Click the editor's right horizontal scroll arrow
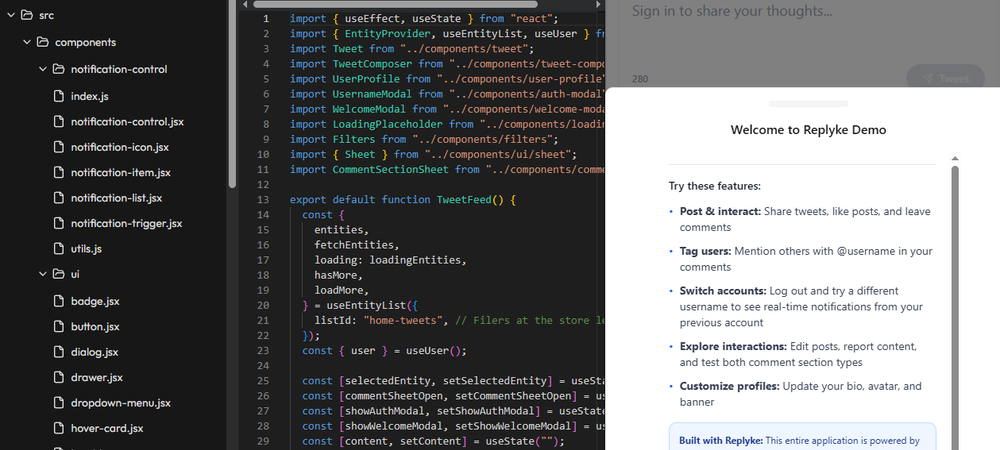The image size is (1000, 450). click(598, 4)
